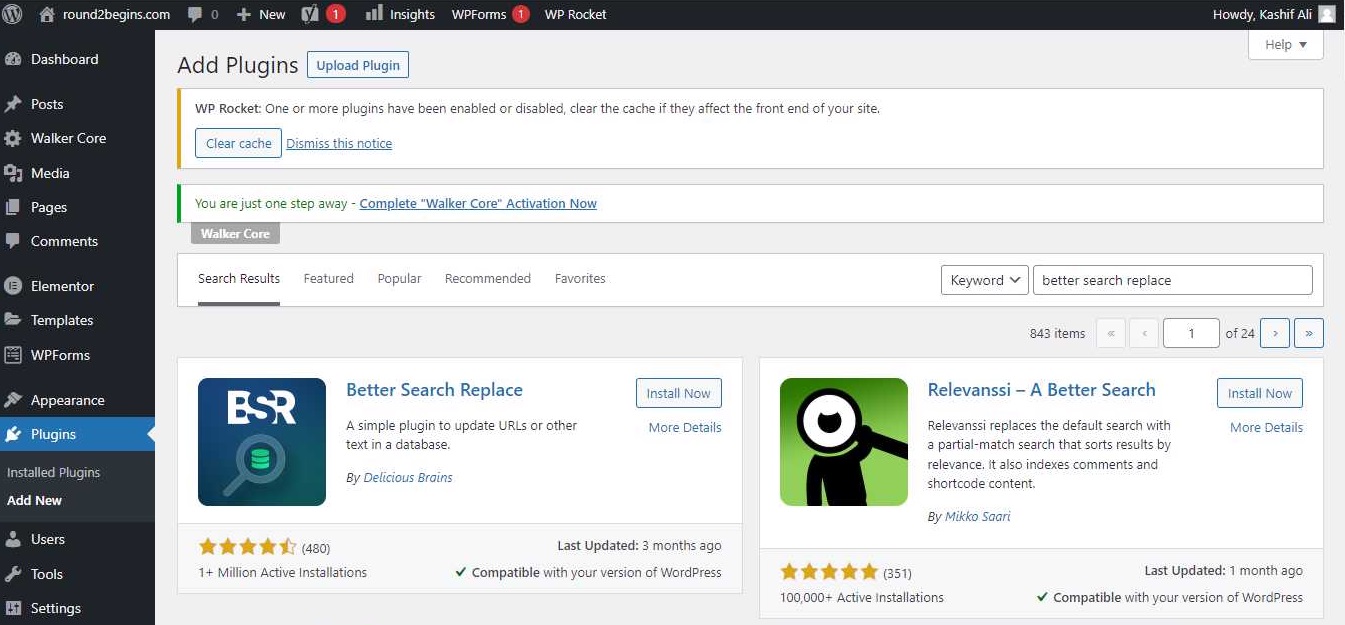This screenshot has height=625, width=1345.
Task: Click the Templates folder icon in sidebar
Action: (x=14, y=320)
